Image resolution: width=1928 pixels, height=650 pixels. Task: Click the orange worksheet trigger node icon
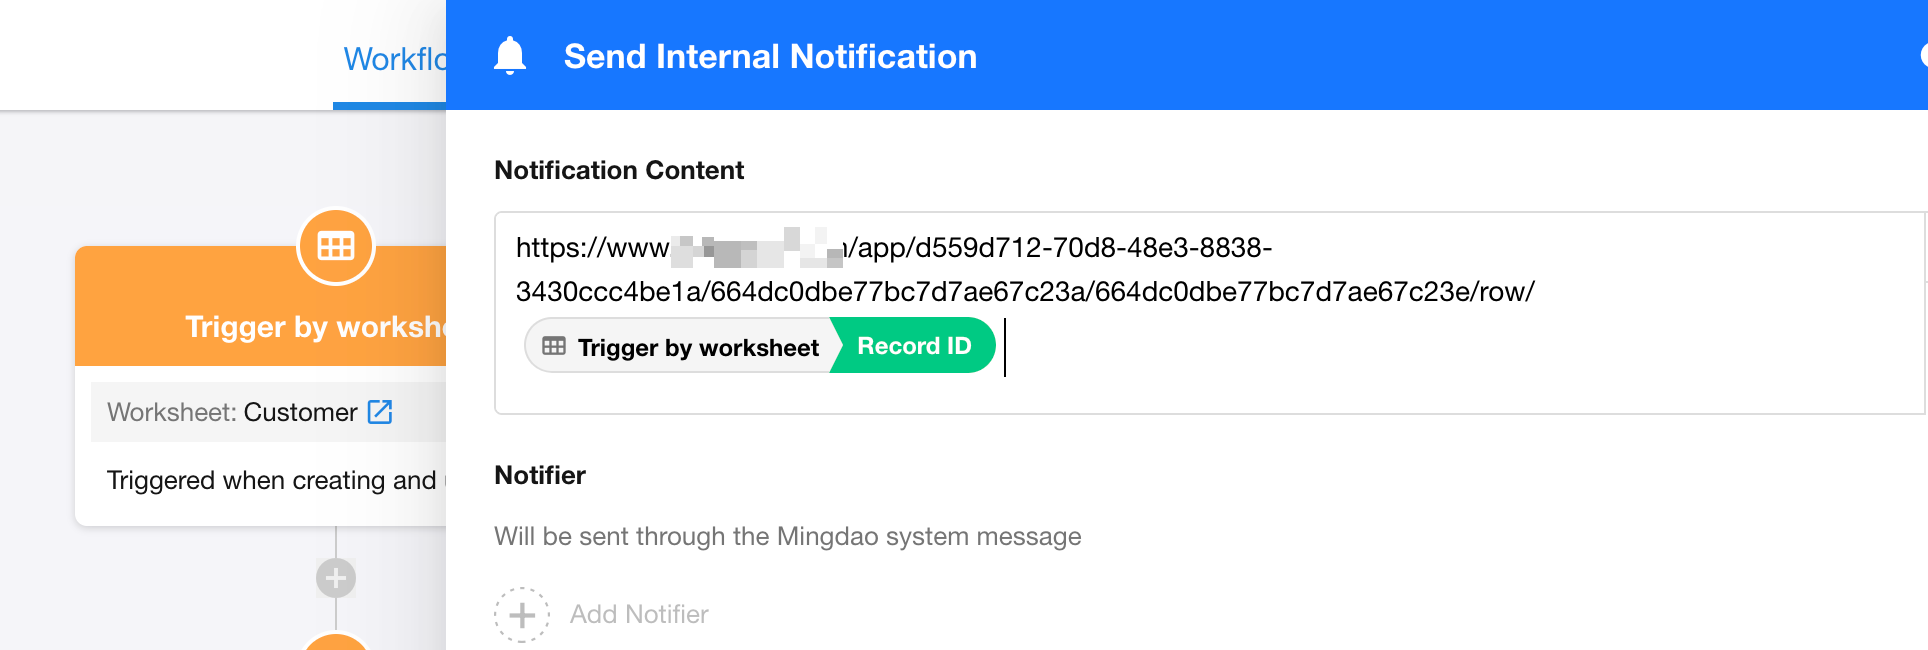click(336, 246)
